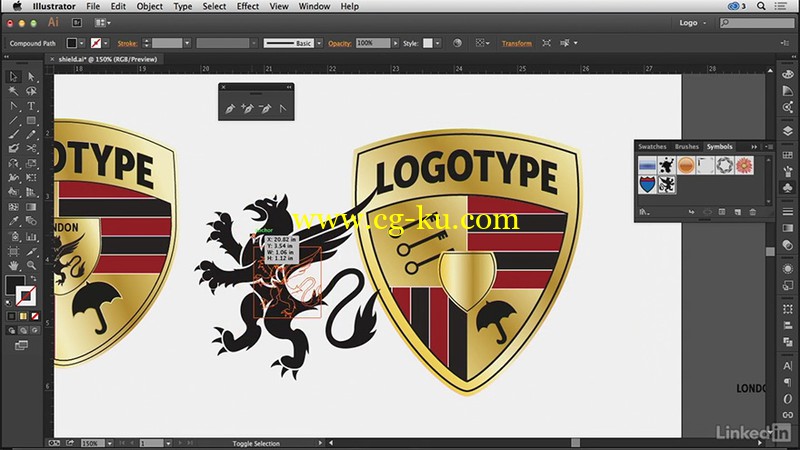Open stroke color dropdown in control bar
The width and height of the screenshot is (800, 450).
[x=106, y=43]
